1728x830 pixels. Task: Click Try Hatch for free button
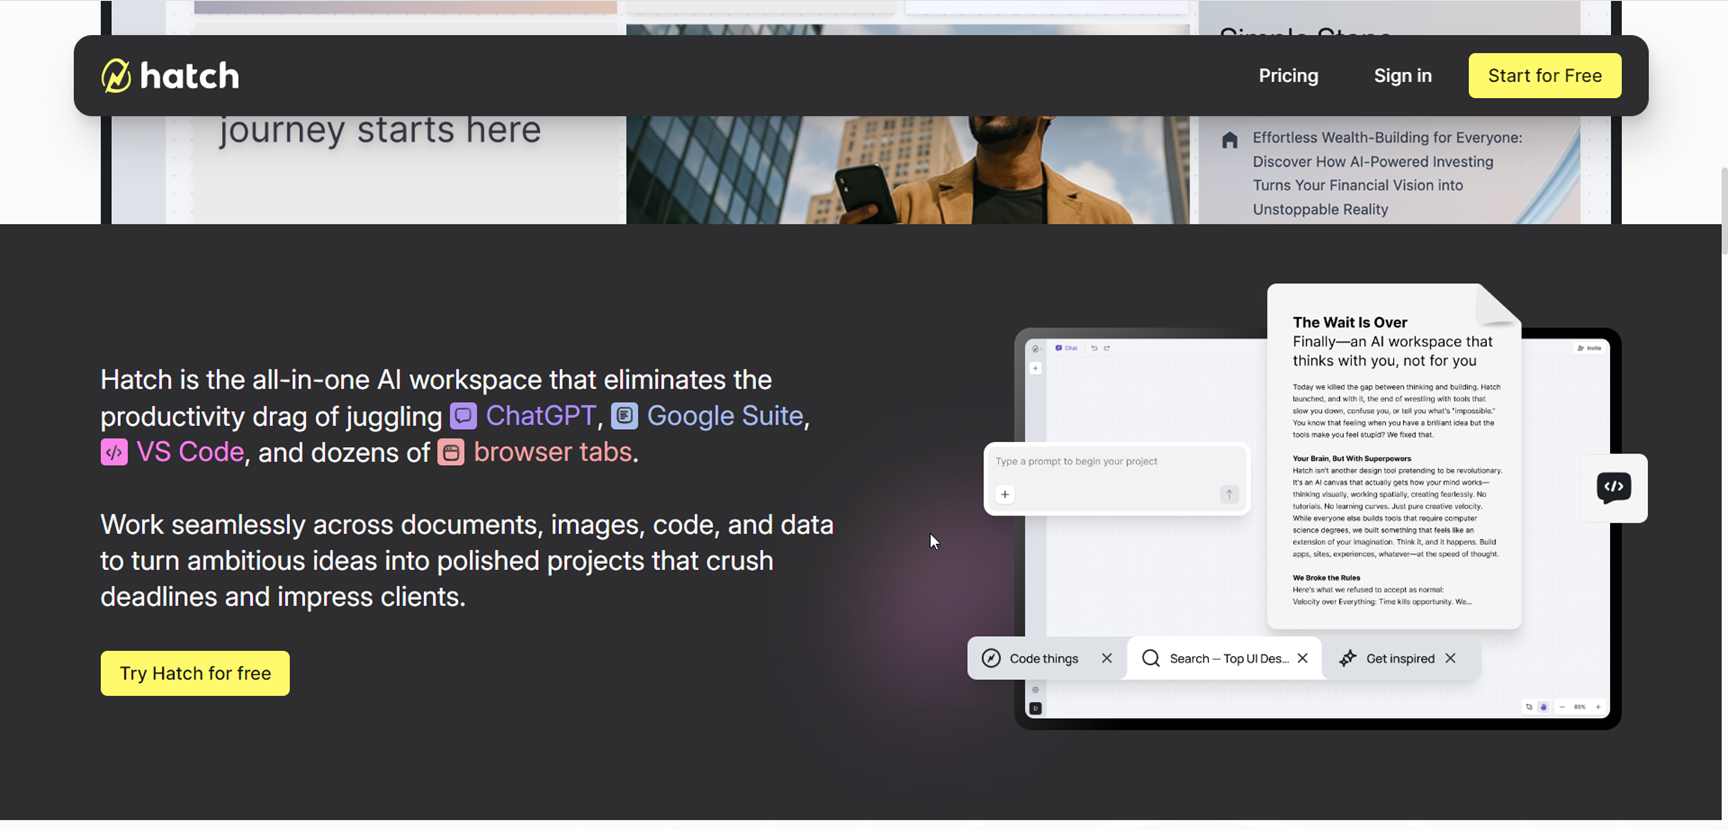[195, 673]
